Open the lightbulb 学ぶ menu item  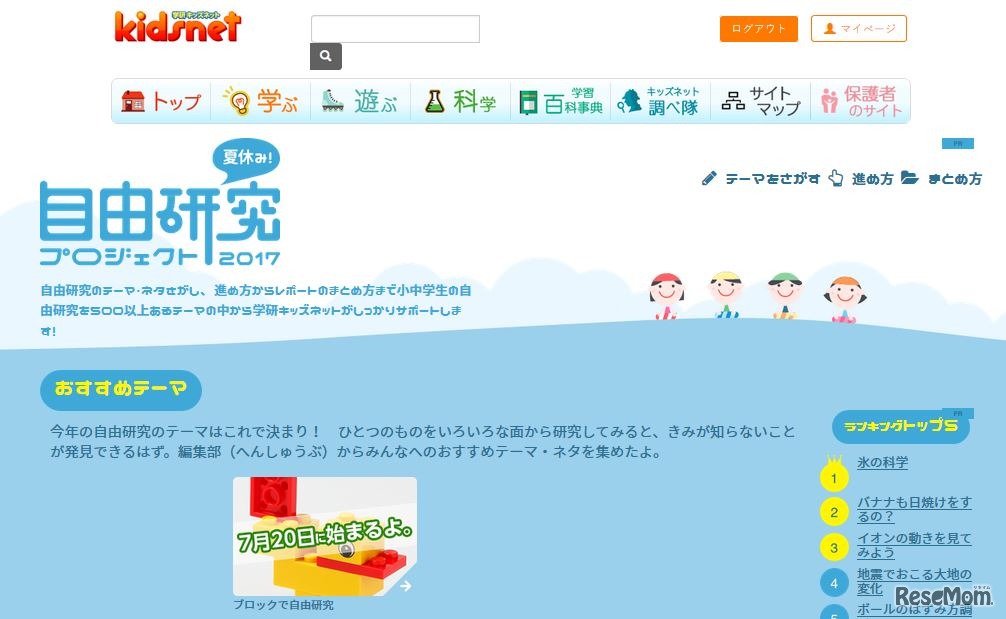[x=260, y=101]
